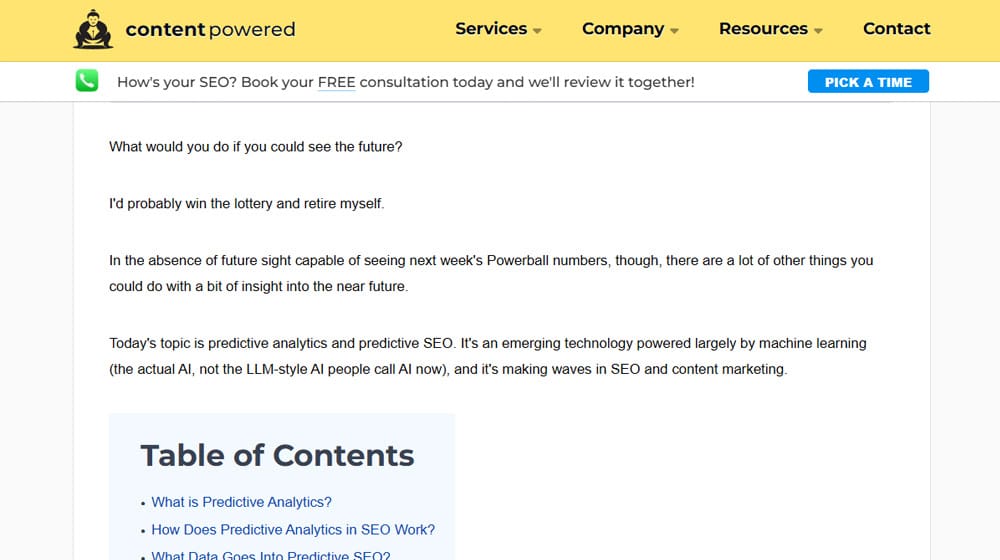1000x560 pixels.
Task: Go to the Contact page
Action: [897, 29]
